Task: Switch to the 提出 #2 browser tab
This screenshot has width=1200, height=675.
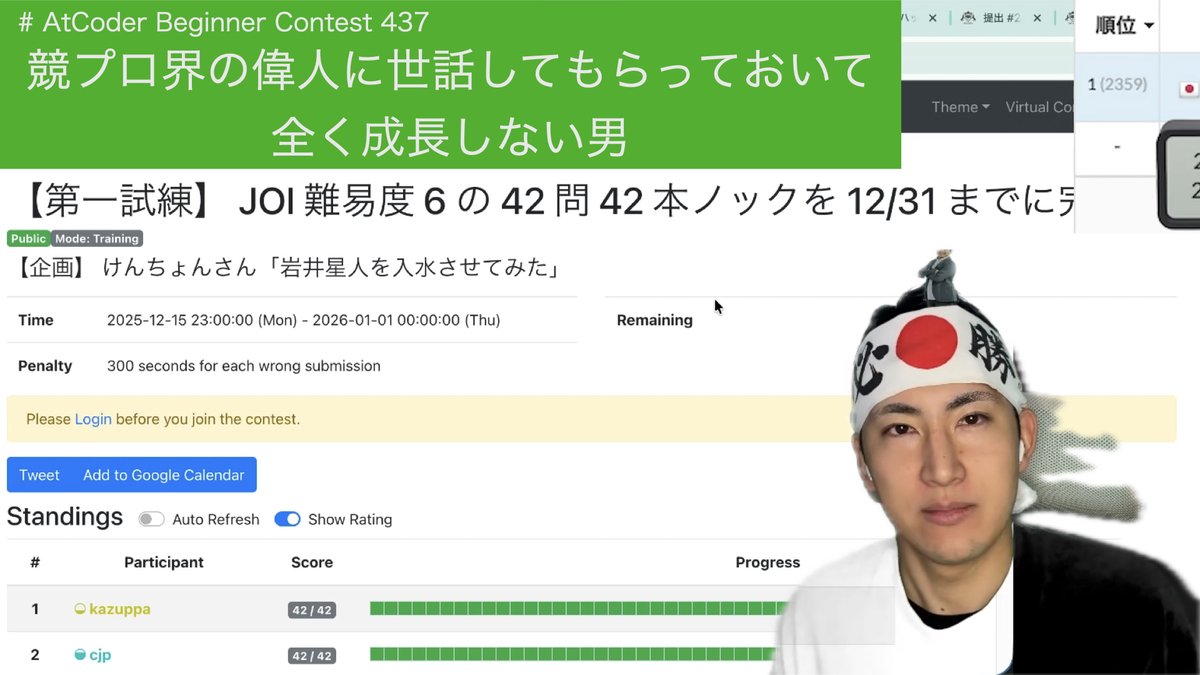Action: [x=1000, y=18]
